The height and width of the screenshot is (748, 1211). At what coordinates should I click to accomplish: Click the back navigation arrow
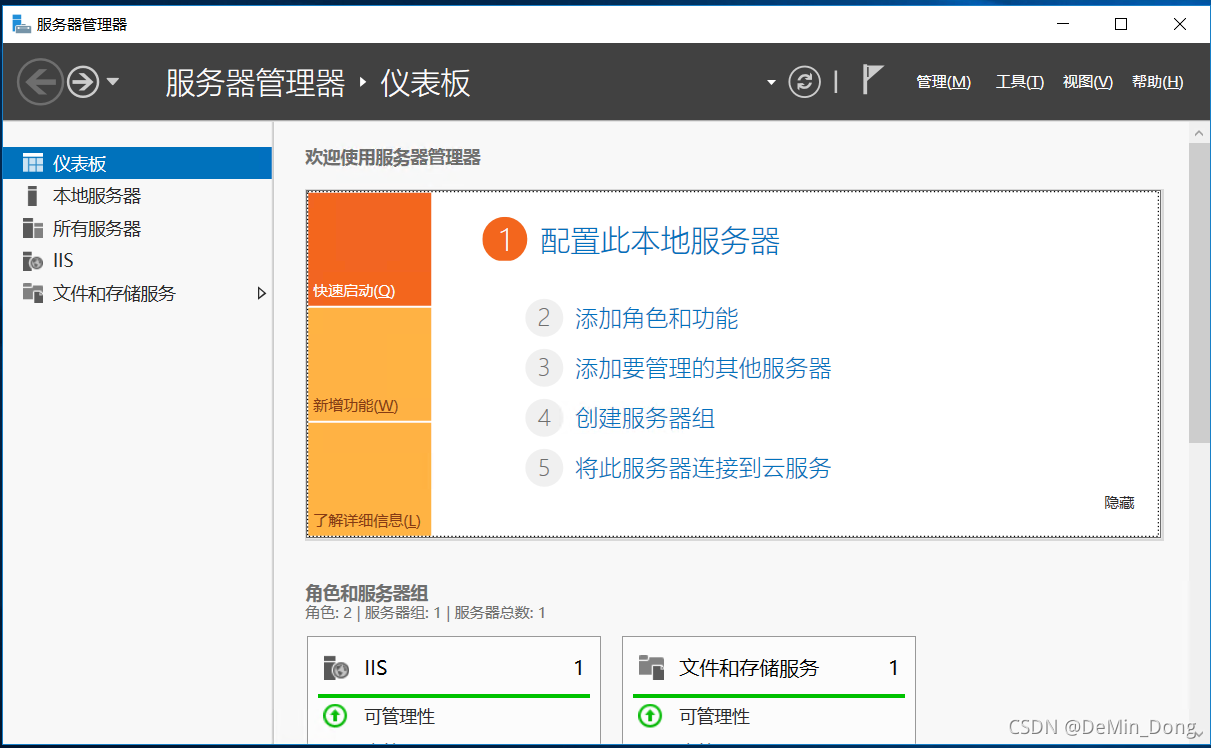pos(40,82)
